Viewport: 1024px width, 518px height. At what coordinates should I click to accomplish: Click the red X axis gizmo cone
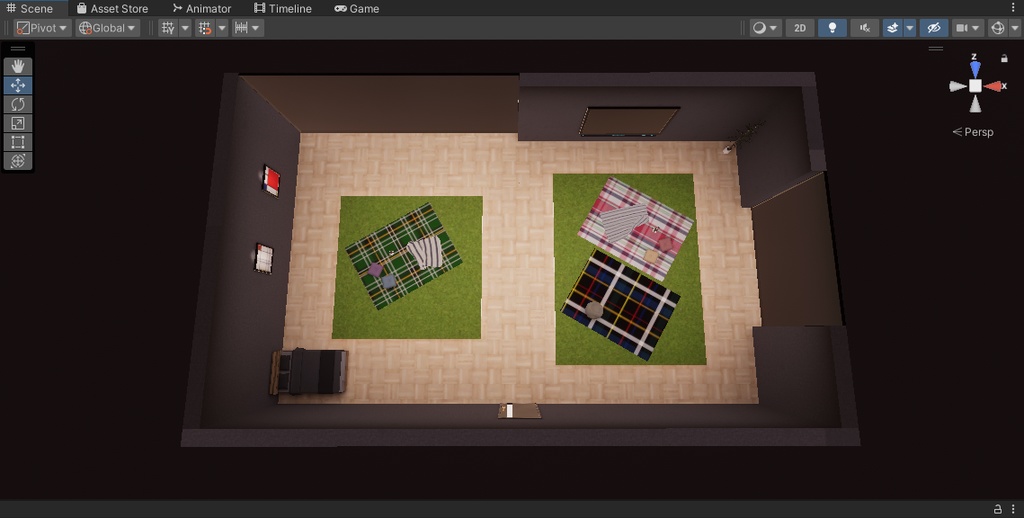993,86
